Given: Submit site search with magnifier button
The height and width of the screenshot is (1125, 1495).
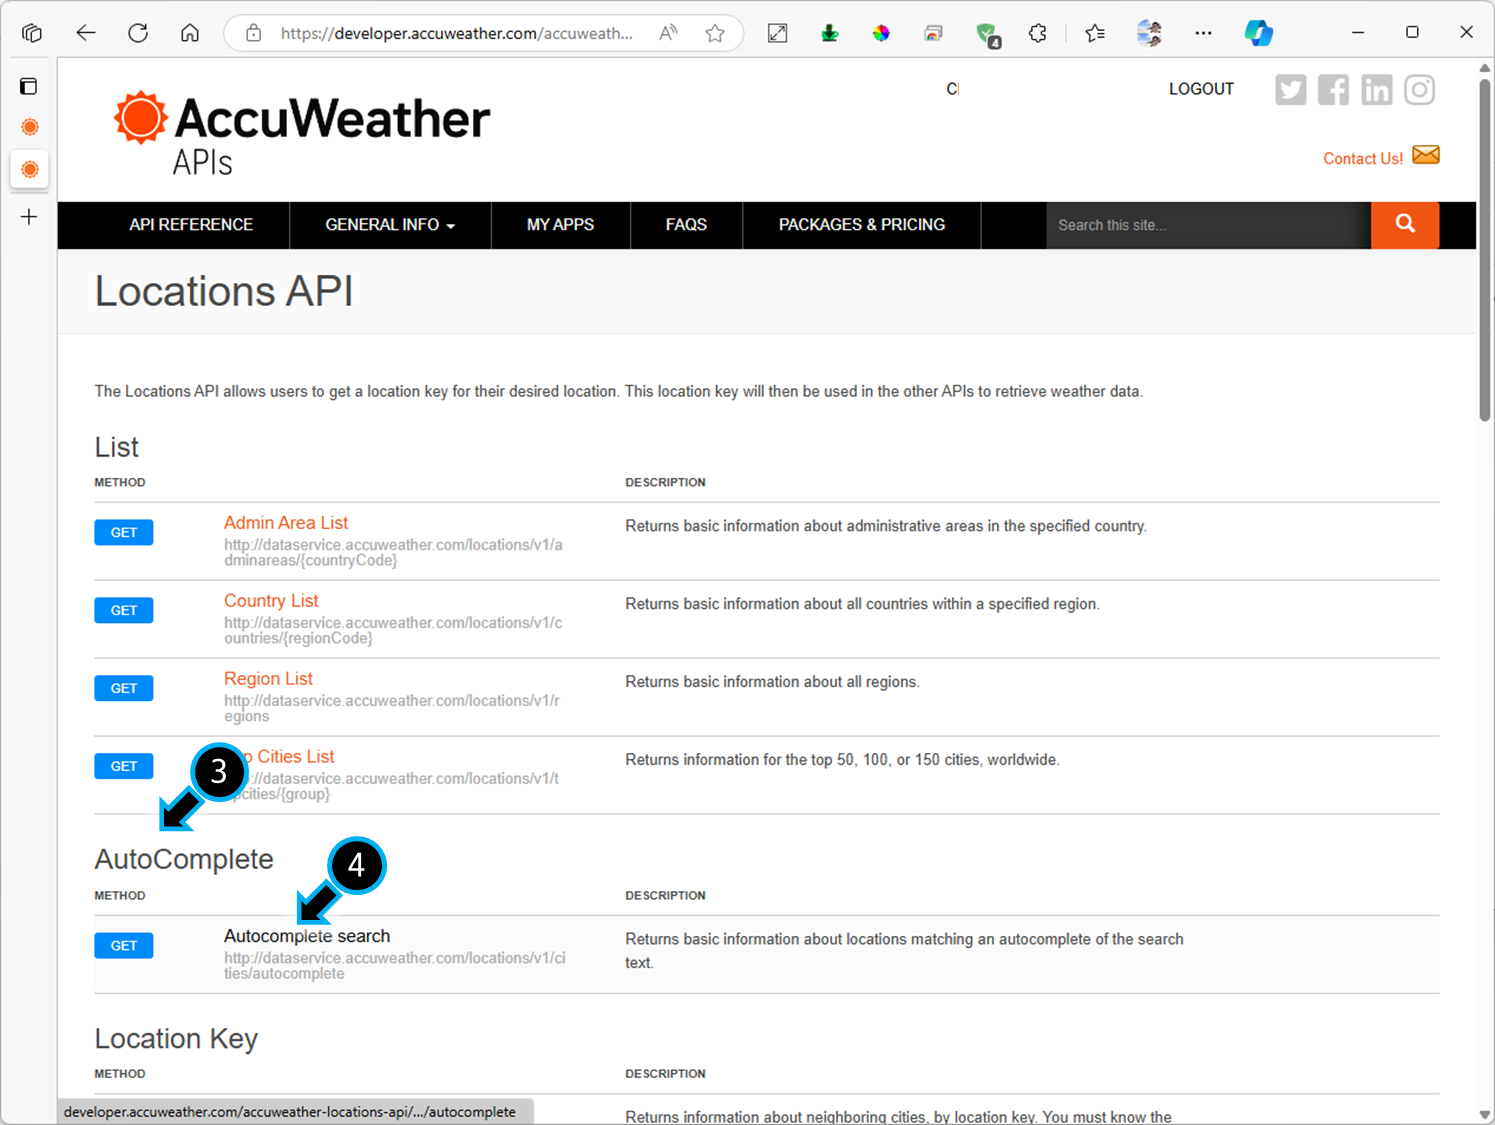Looking at the screenshot, I should pos(1405,225).
